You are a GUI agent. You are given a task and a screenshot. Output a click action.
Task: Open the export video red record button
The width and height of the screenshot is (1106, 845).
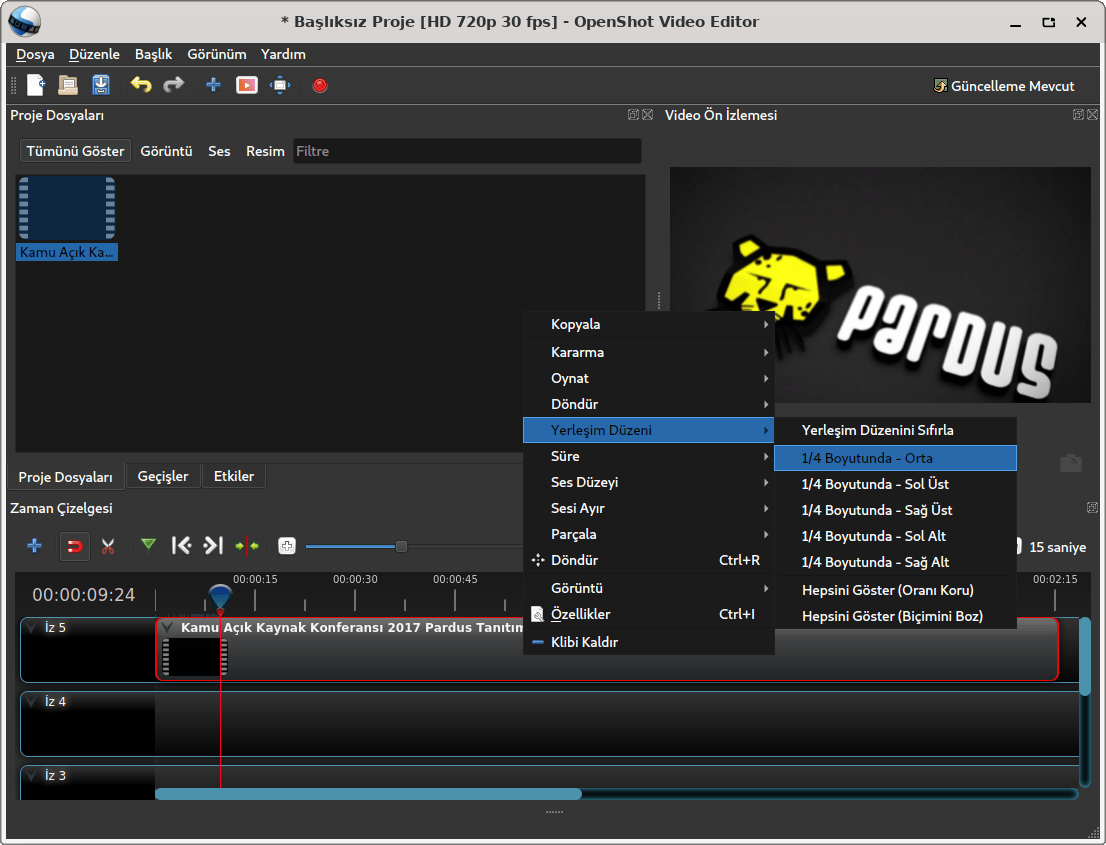click(320, 86)
